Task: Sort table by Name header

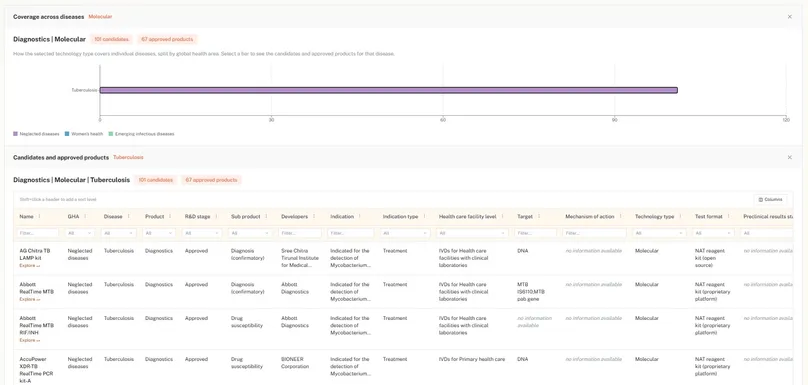Action: pos(27,216)
